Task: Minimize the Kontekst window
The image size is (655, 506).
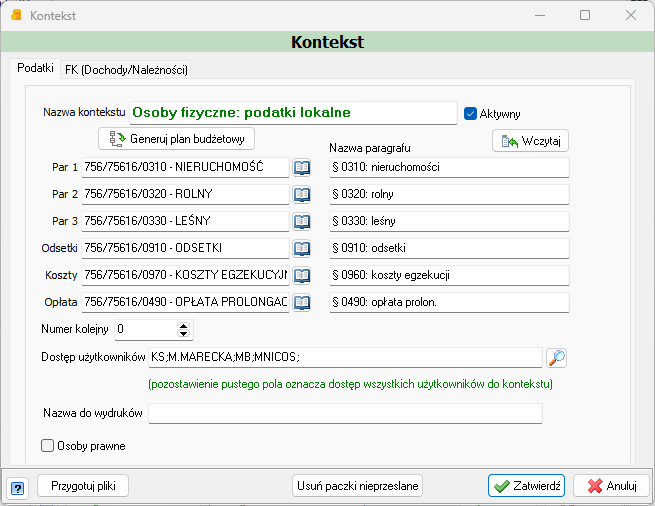Action: pos(540,15)
